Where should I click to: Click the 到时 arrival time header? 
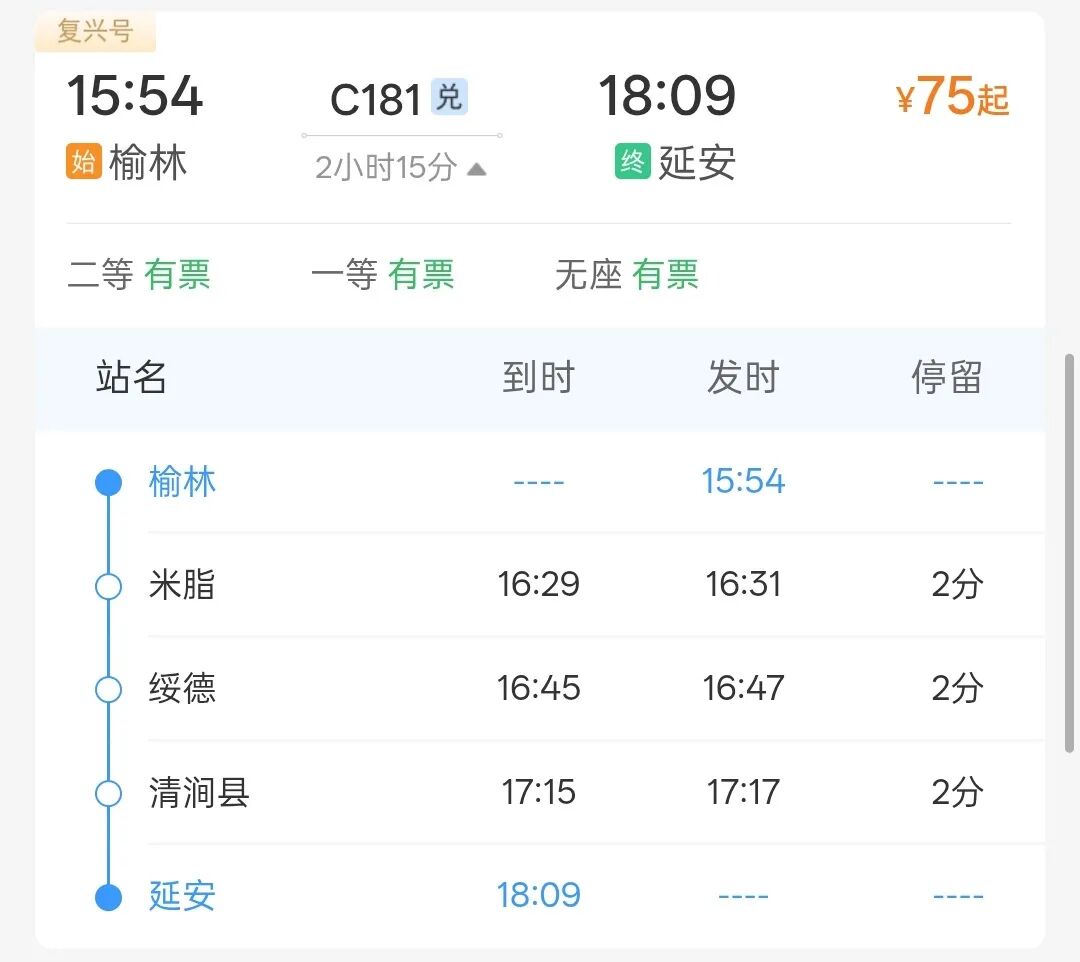538,378
